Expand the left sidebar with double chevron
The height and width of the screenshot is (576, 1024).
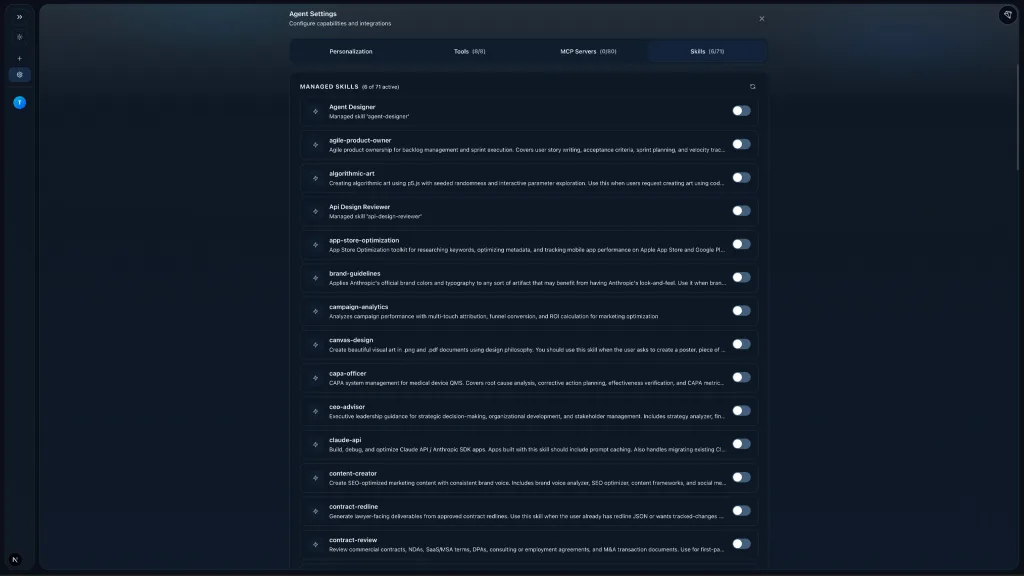[19, 17]
